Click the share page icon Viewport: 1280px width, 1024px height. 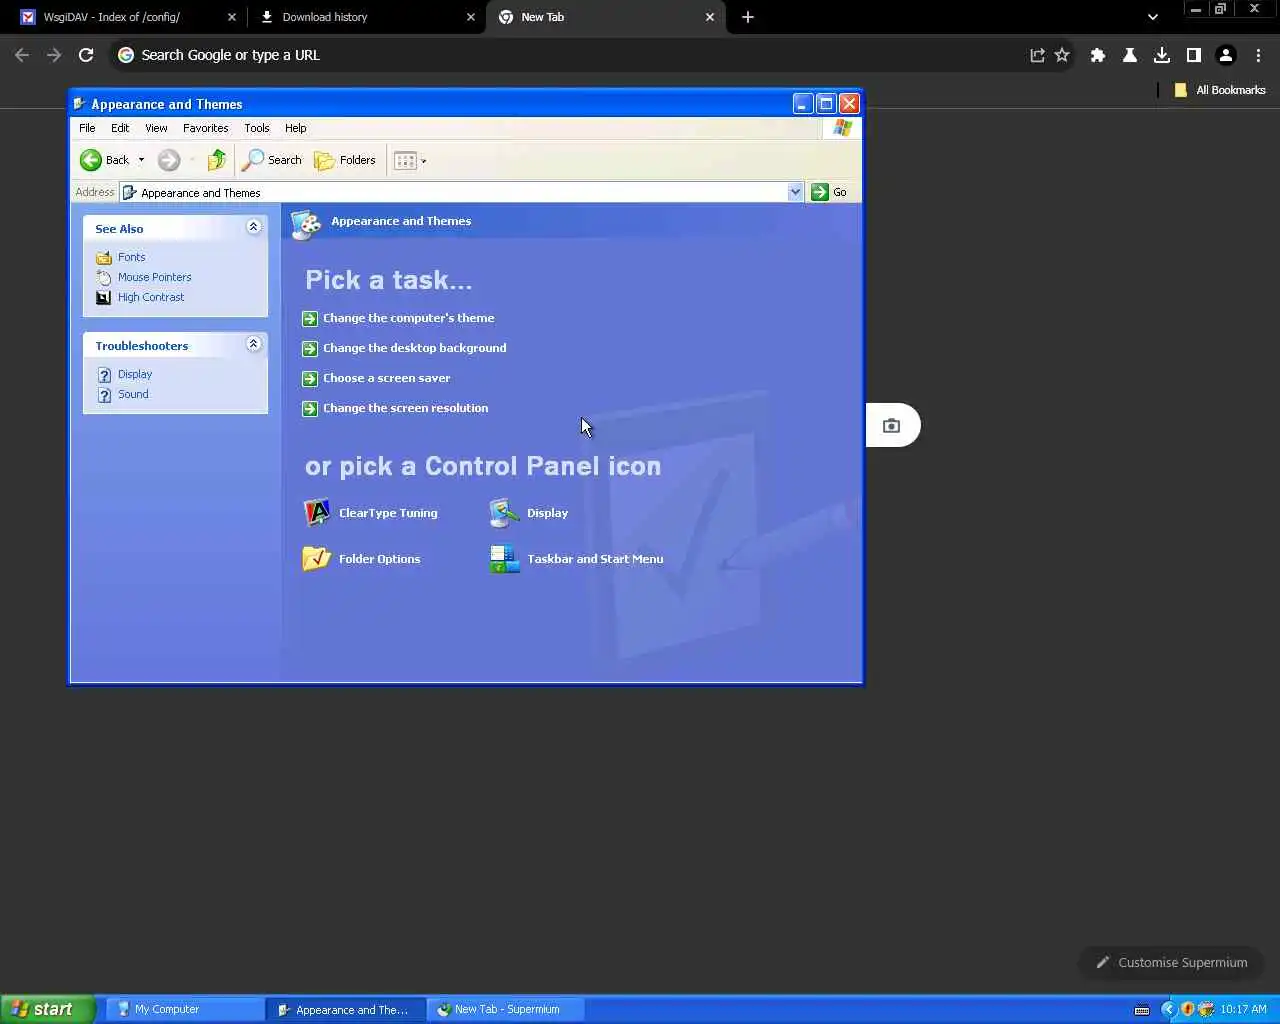click(x=1038, y=55)
